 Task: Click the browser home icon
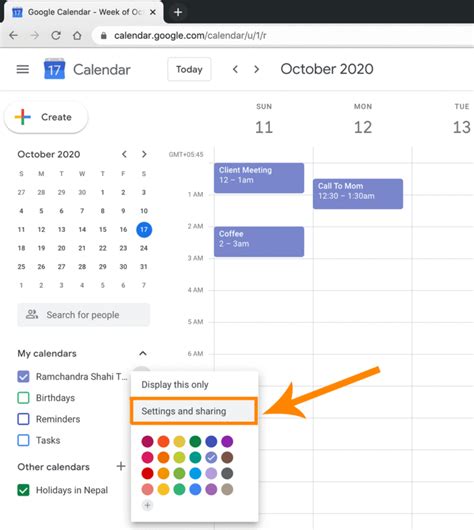pyautogui.click(x=77, y=35)
